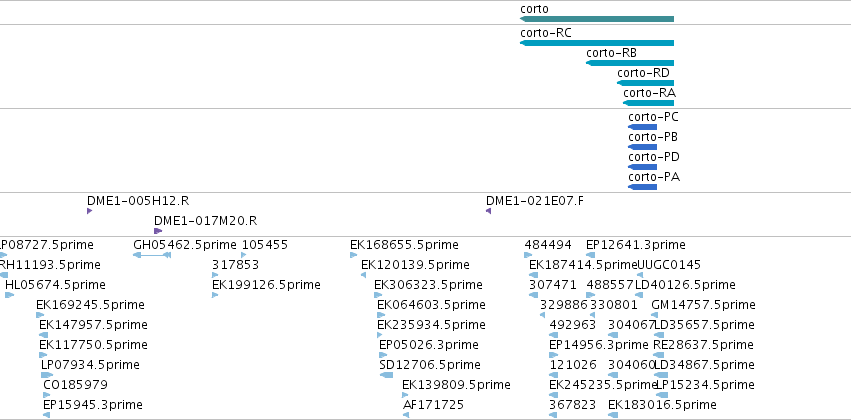
Task: Click the SD12706.5prime EST label
Action: [x=430, y=365]
